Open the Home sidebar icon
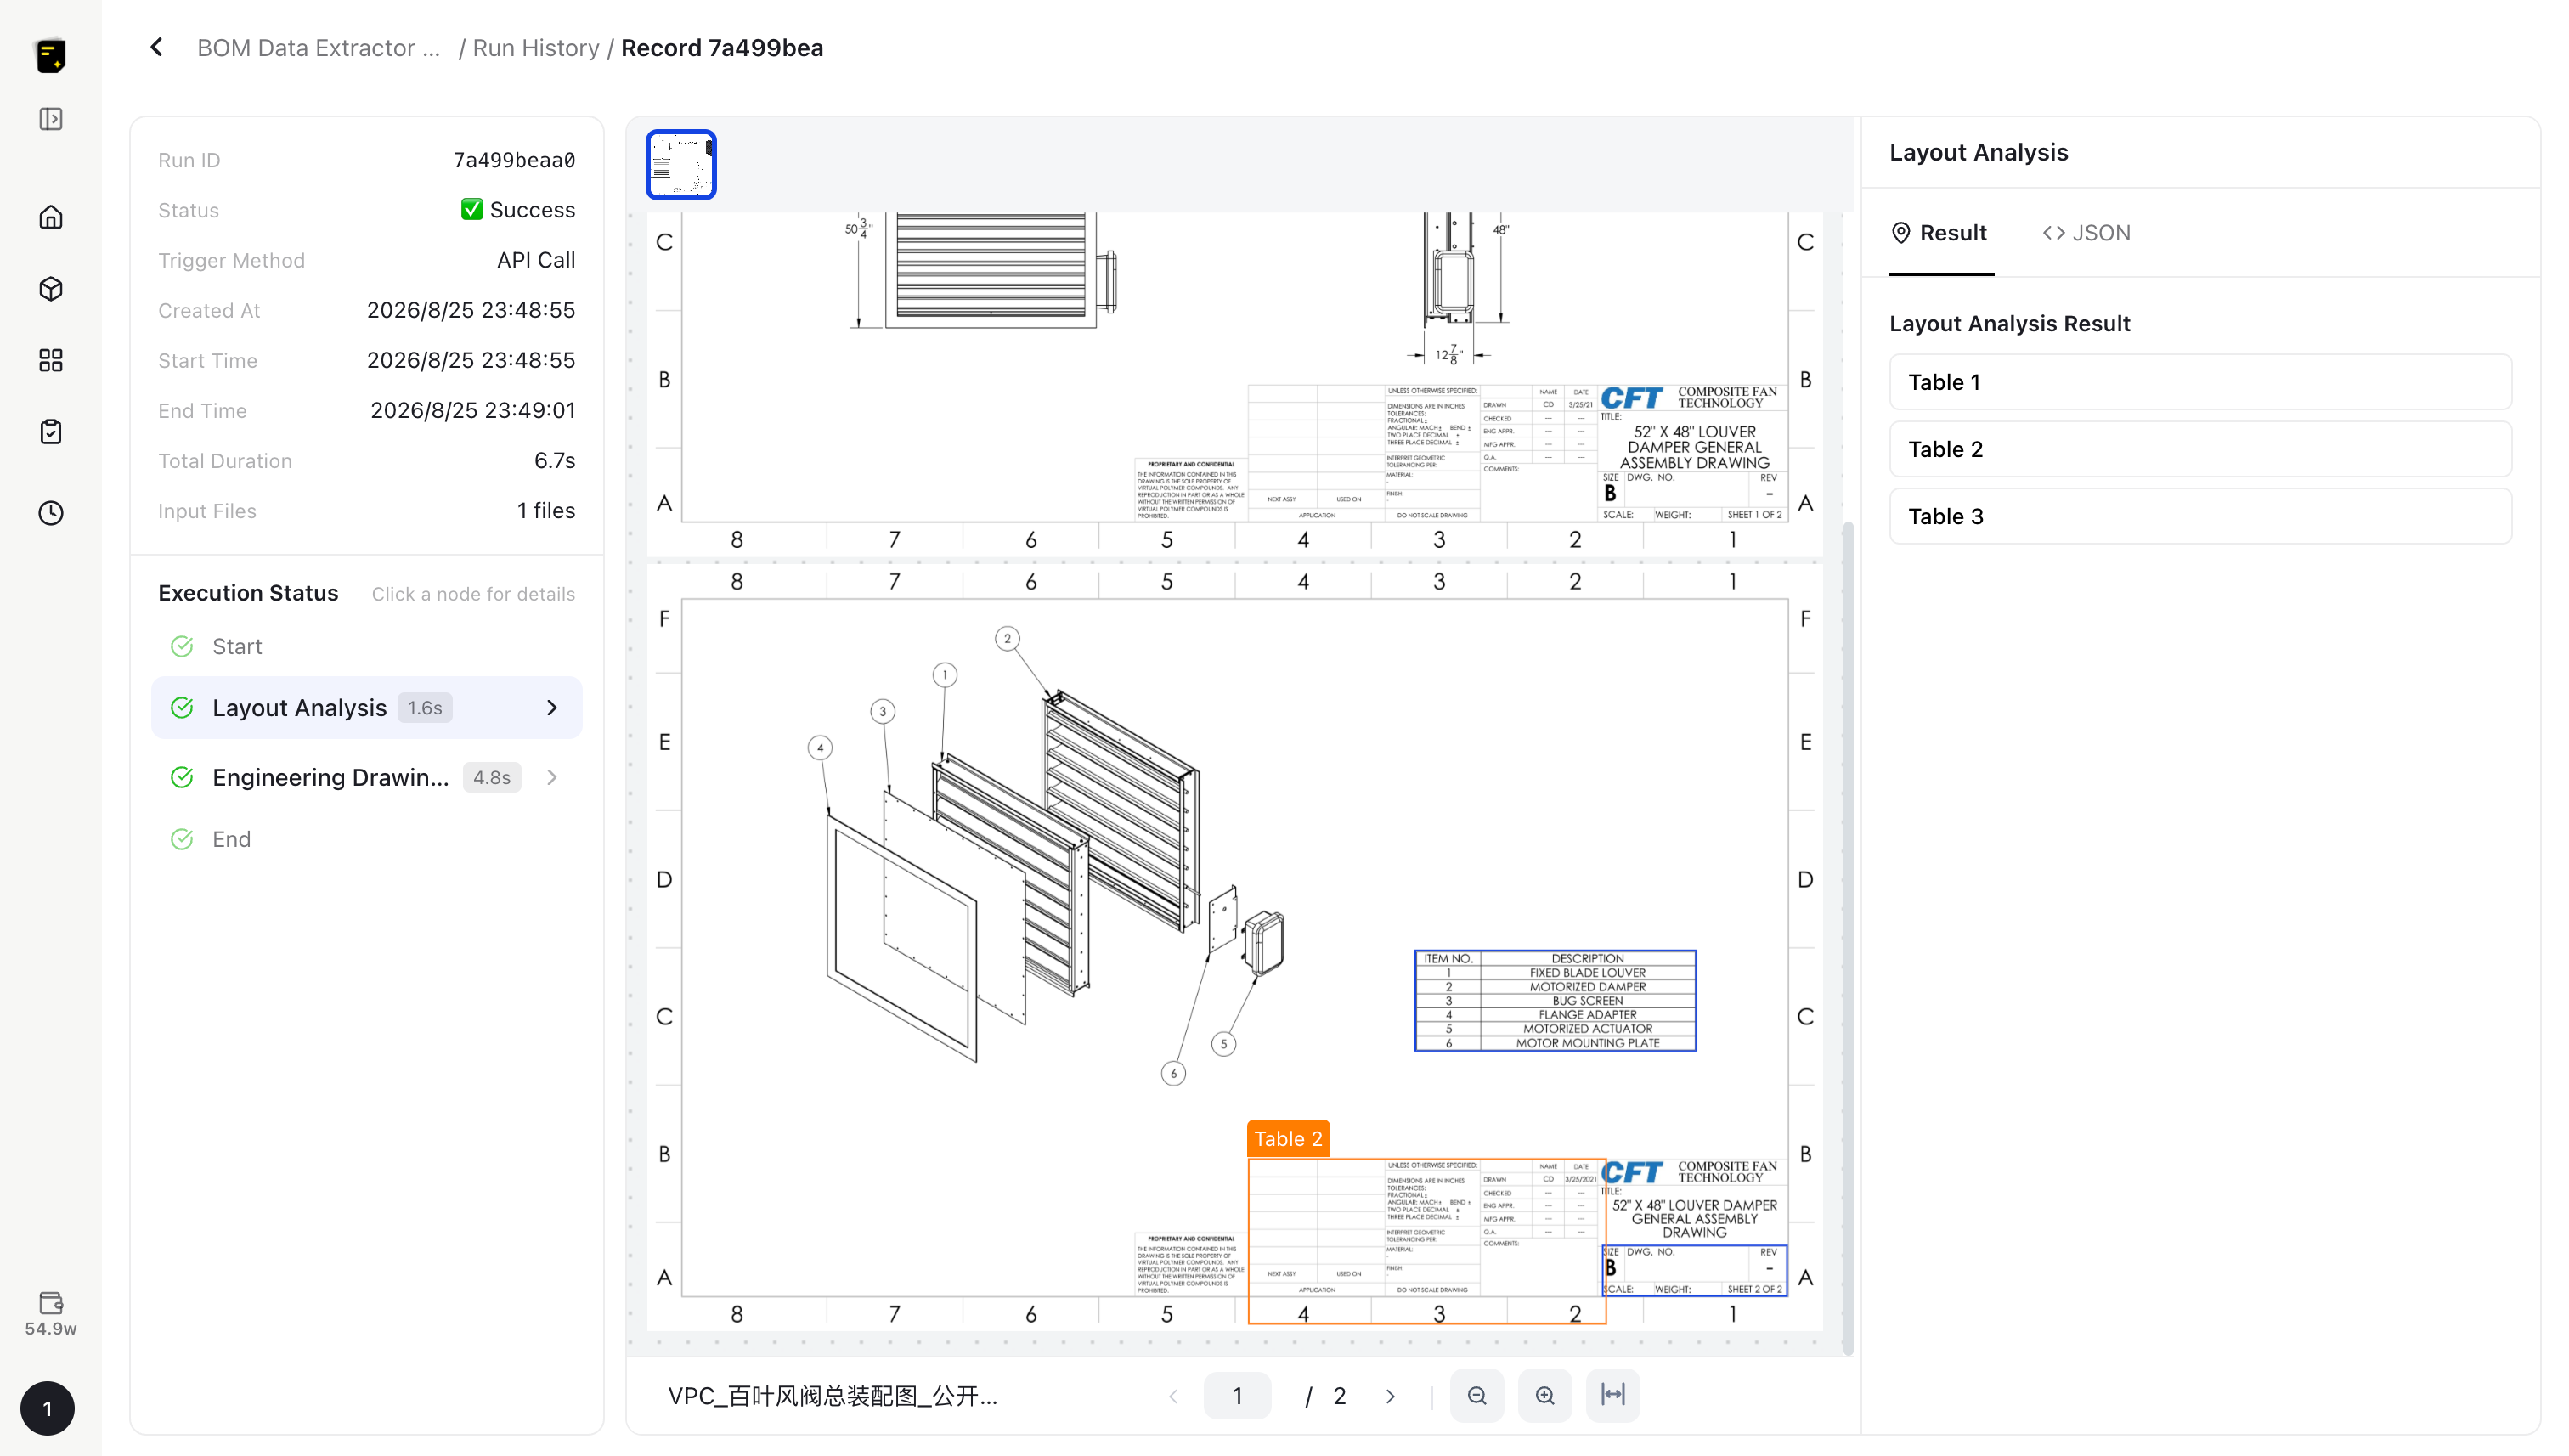 pyautogui.click(x=51, y=217)
